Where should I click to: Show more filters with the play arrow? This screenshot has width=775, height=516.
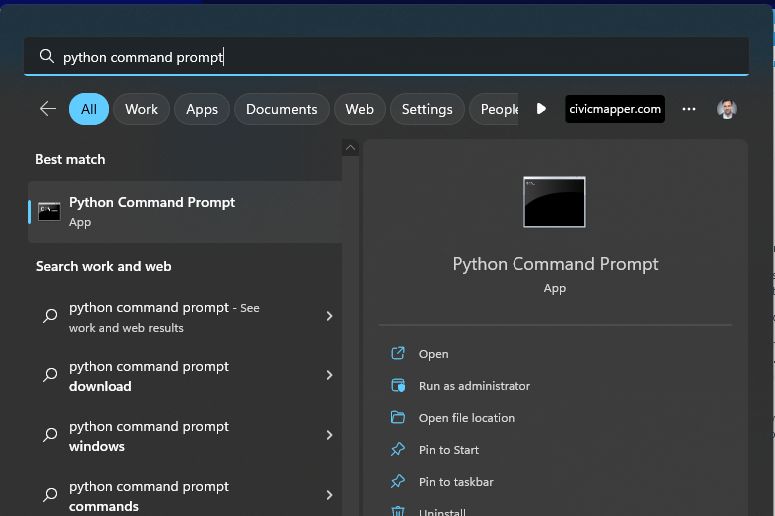click(541, 109)
